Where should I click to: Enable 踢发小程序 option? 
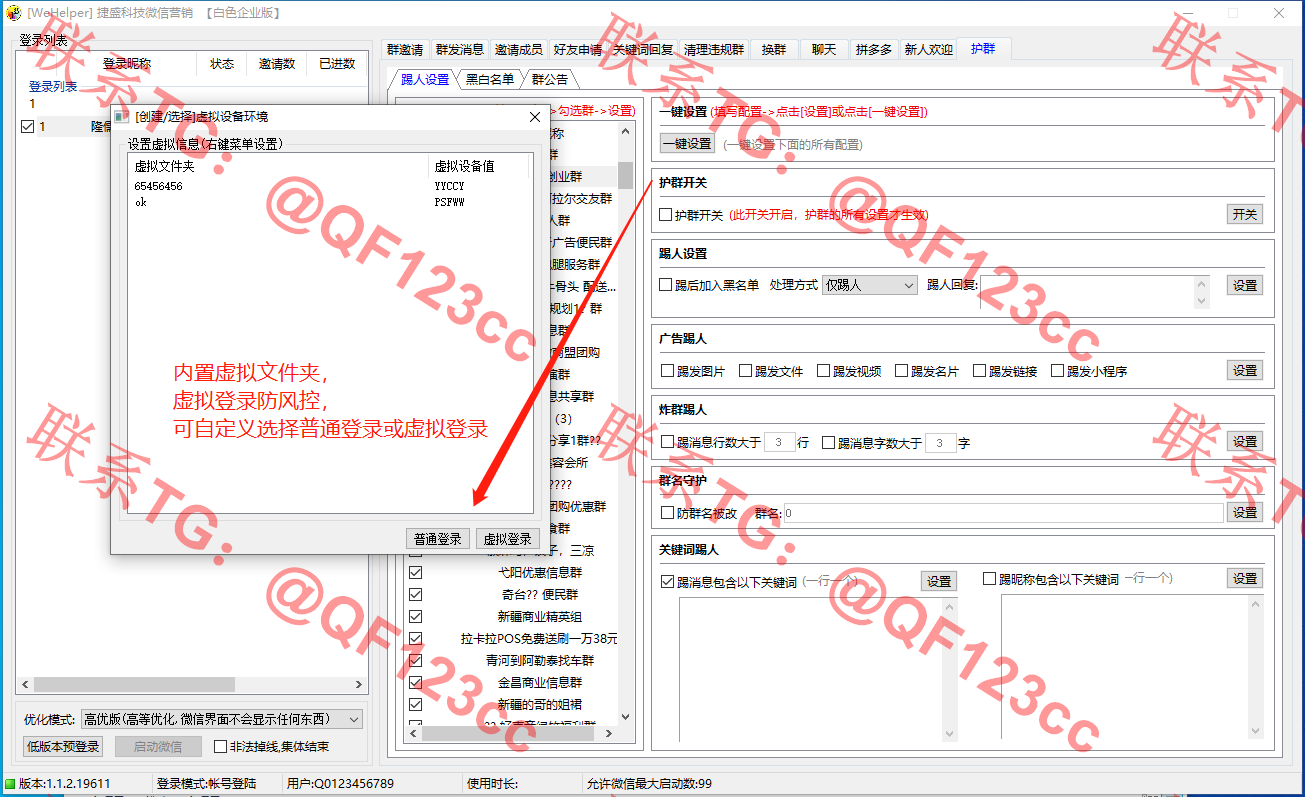pos(1058,371)
